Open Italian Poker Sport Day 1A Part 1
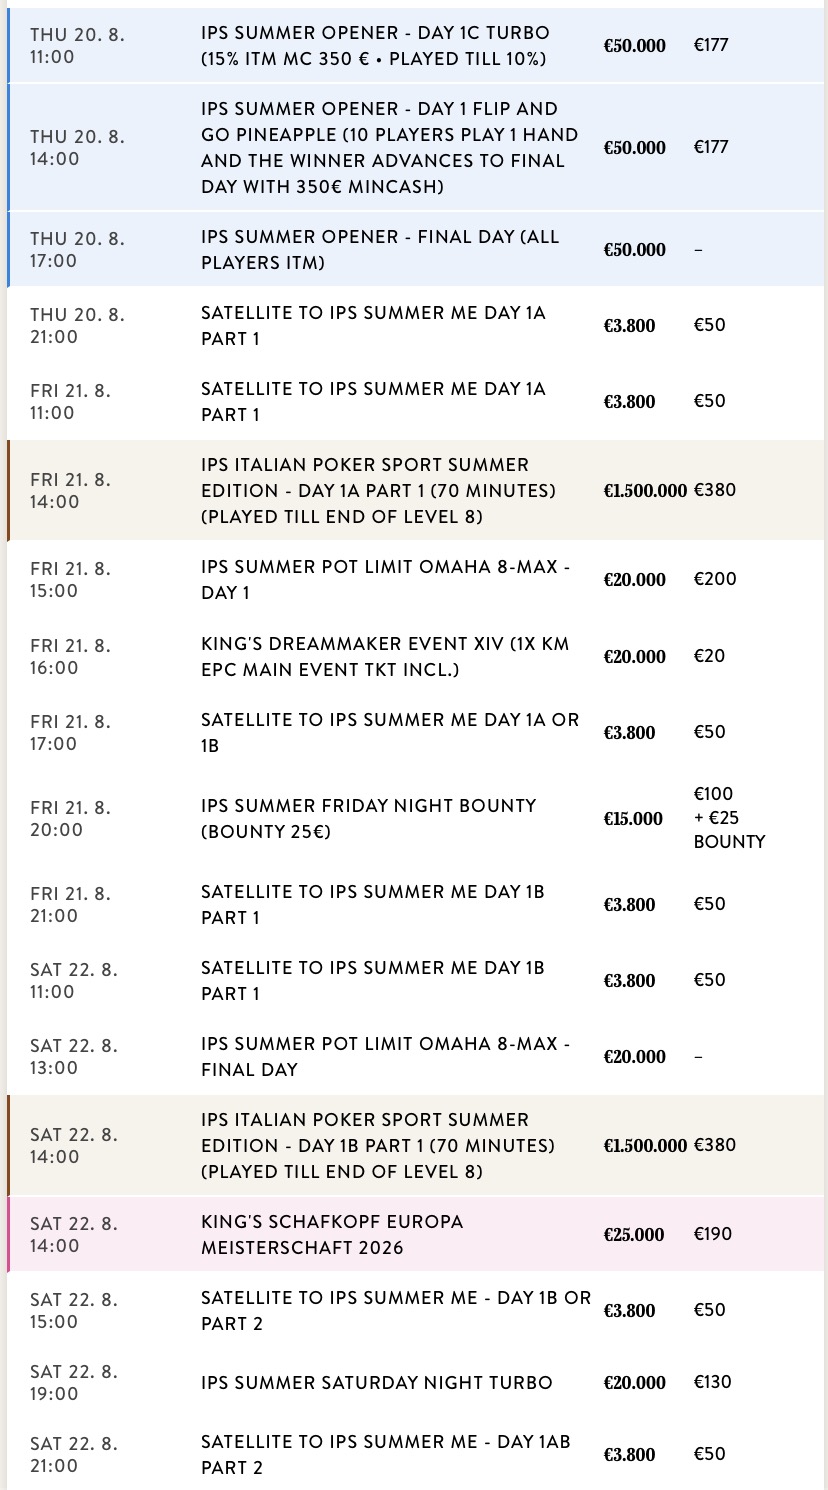The width and height of the screenshot is (828, 1490). tap(415, 491)
